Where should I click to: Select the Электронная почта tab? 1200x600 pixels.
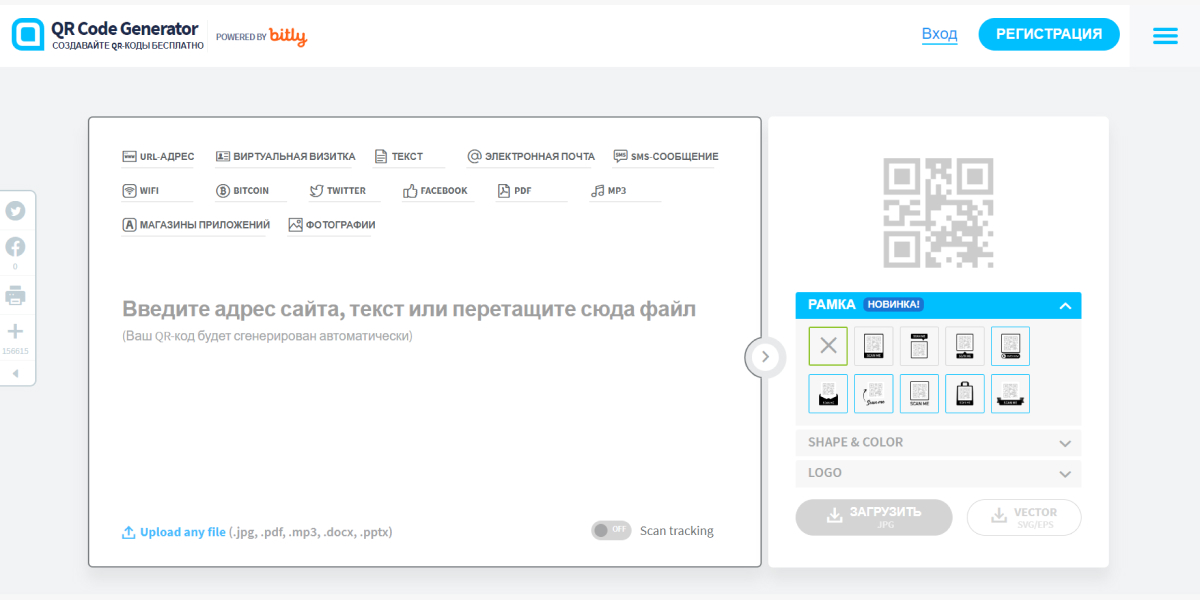(x=531, y=157)
